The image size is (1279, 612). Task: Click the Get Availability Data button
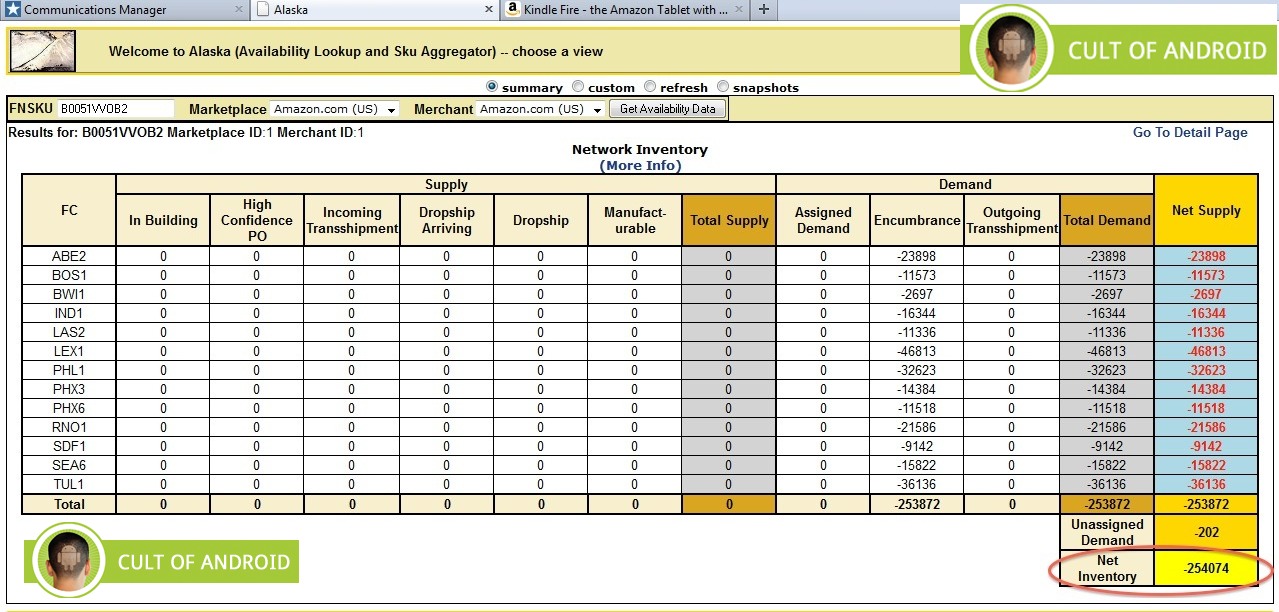pyautogui.click(x=668, y=109)
